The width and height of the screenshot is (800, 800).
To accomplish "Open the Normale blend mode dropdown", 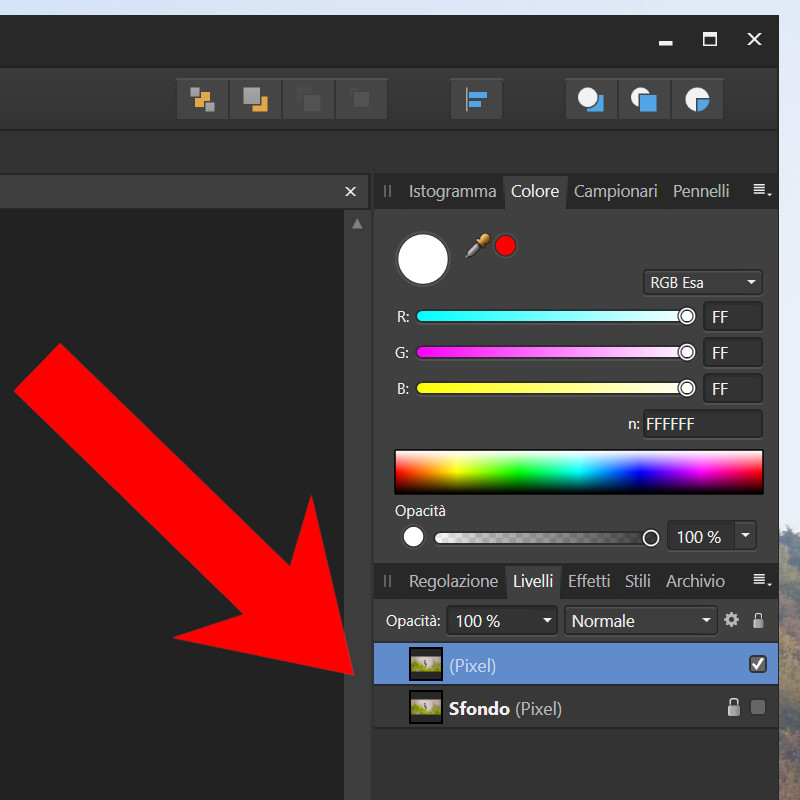I will pos(640,621).
